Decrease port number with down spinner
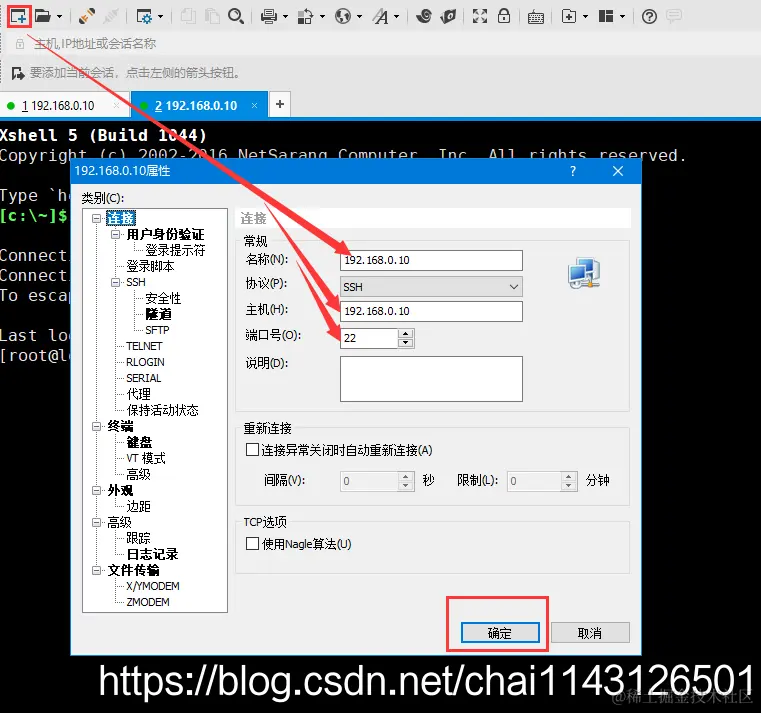Screen dimensions: 761x713 coord(405,343)
